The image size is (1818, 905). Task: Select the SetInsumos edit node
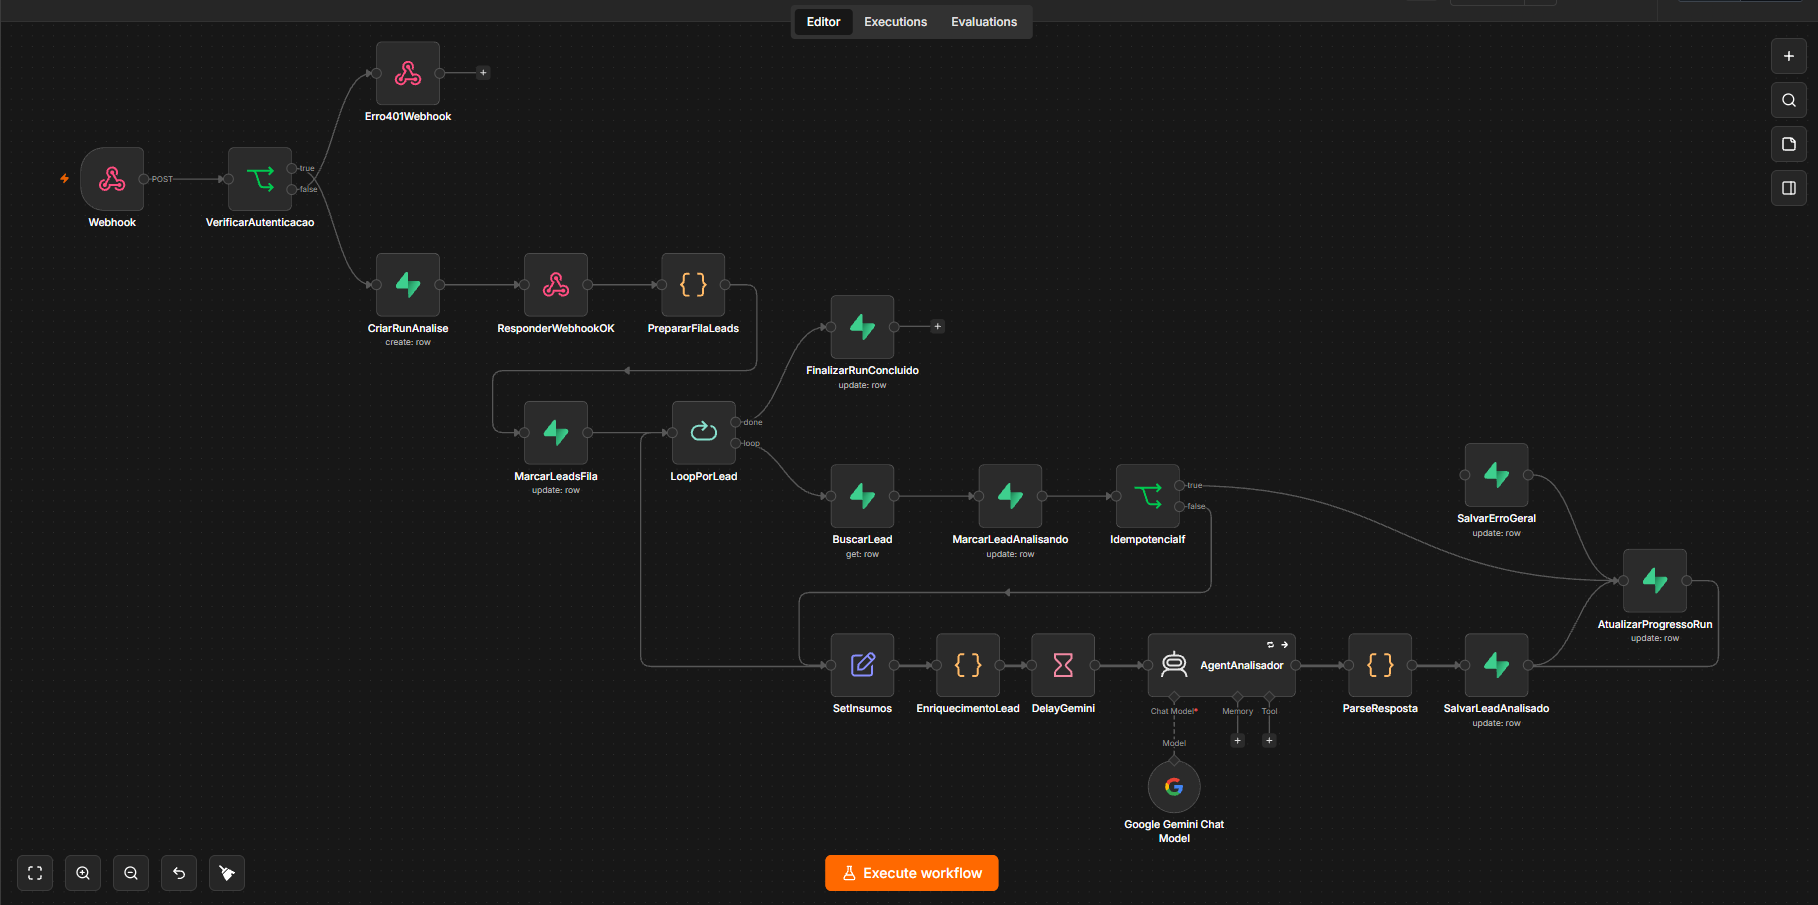click(862, 665)
